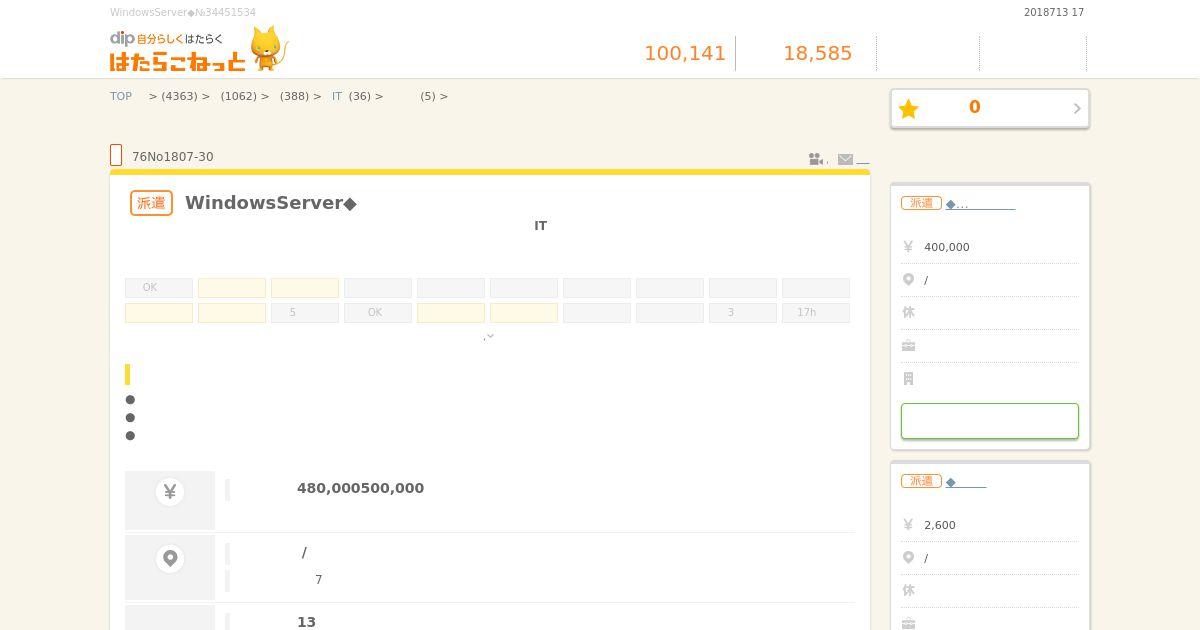The height and width of the screenshot is (630, 1200).
Task: Open the job title link in the 400,000 card
Action: (980, 204)
